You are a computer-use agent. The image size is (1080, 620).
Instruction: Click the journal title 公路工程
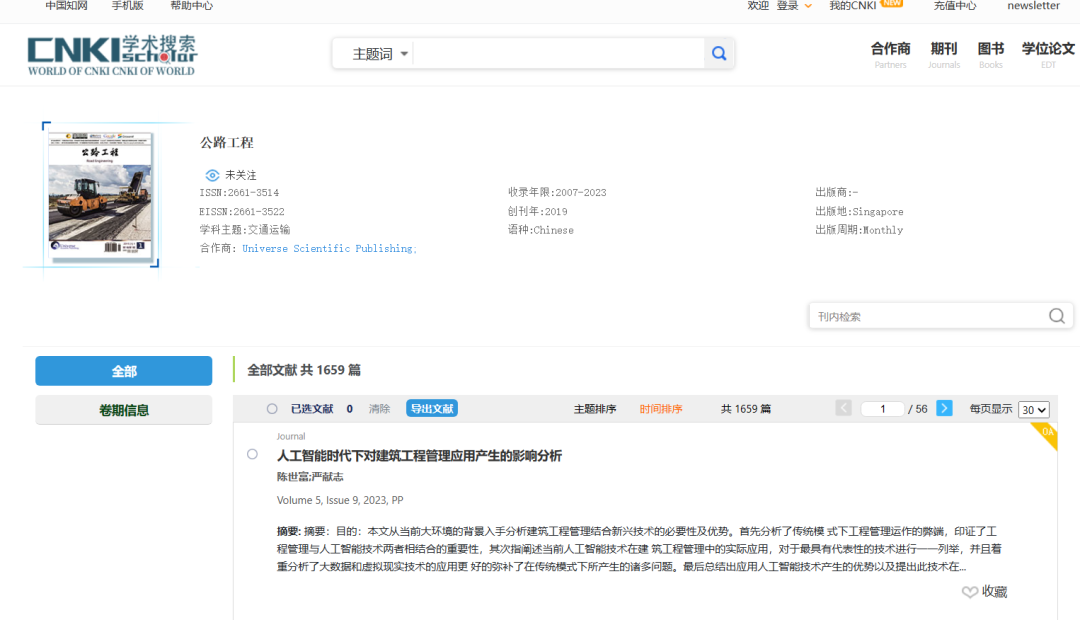click(x=227, y=143)
